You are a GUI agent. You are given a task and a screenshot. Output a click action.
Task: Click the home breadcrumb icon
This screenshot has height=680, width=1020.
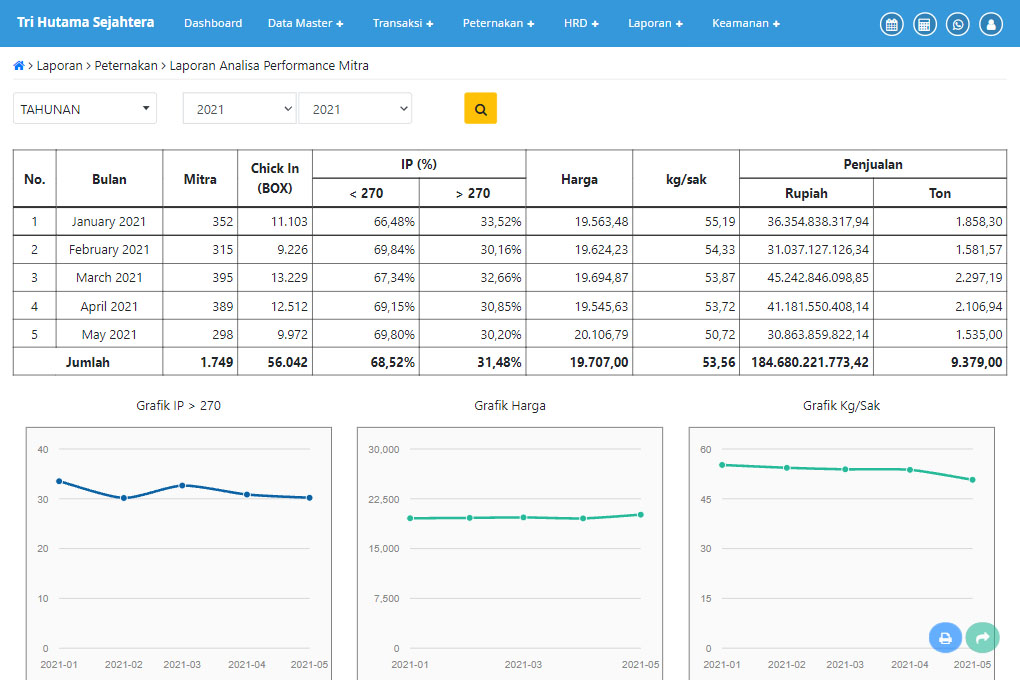[x=19, y=66]
